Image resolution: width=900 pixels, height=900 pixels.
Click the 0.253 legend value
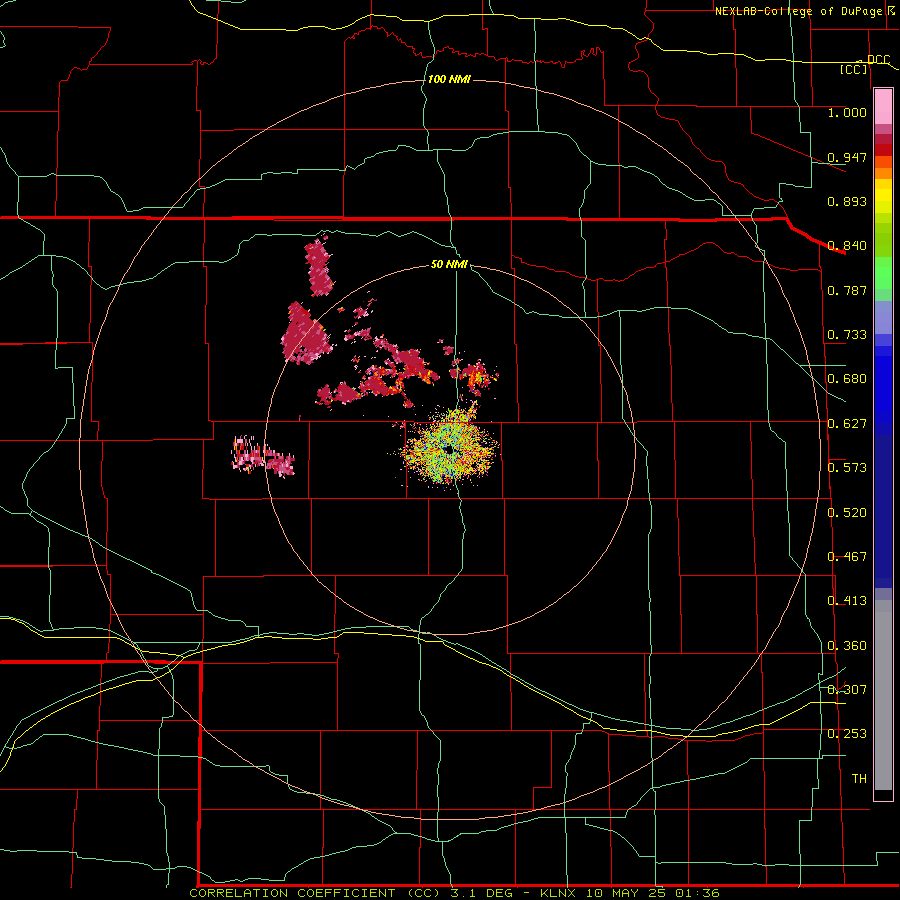tap(847, 734)
